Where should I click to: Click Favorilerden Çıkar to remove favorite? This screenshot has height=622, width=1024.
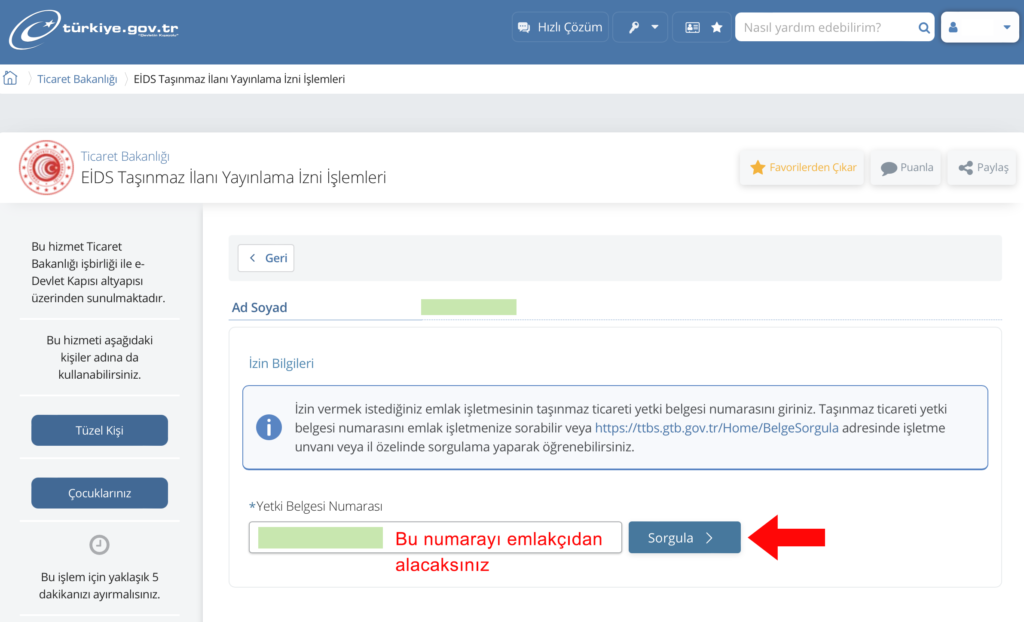coord(802,167)
